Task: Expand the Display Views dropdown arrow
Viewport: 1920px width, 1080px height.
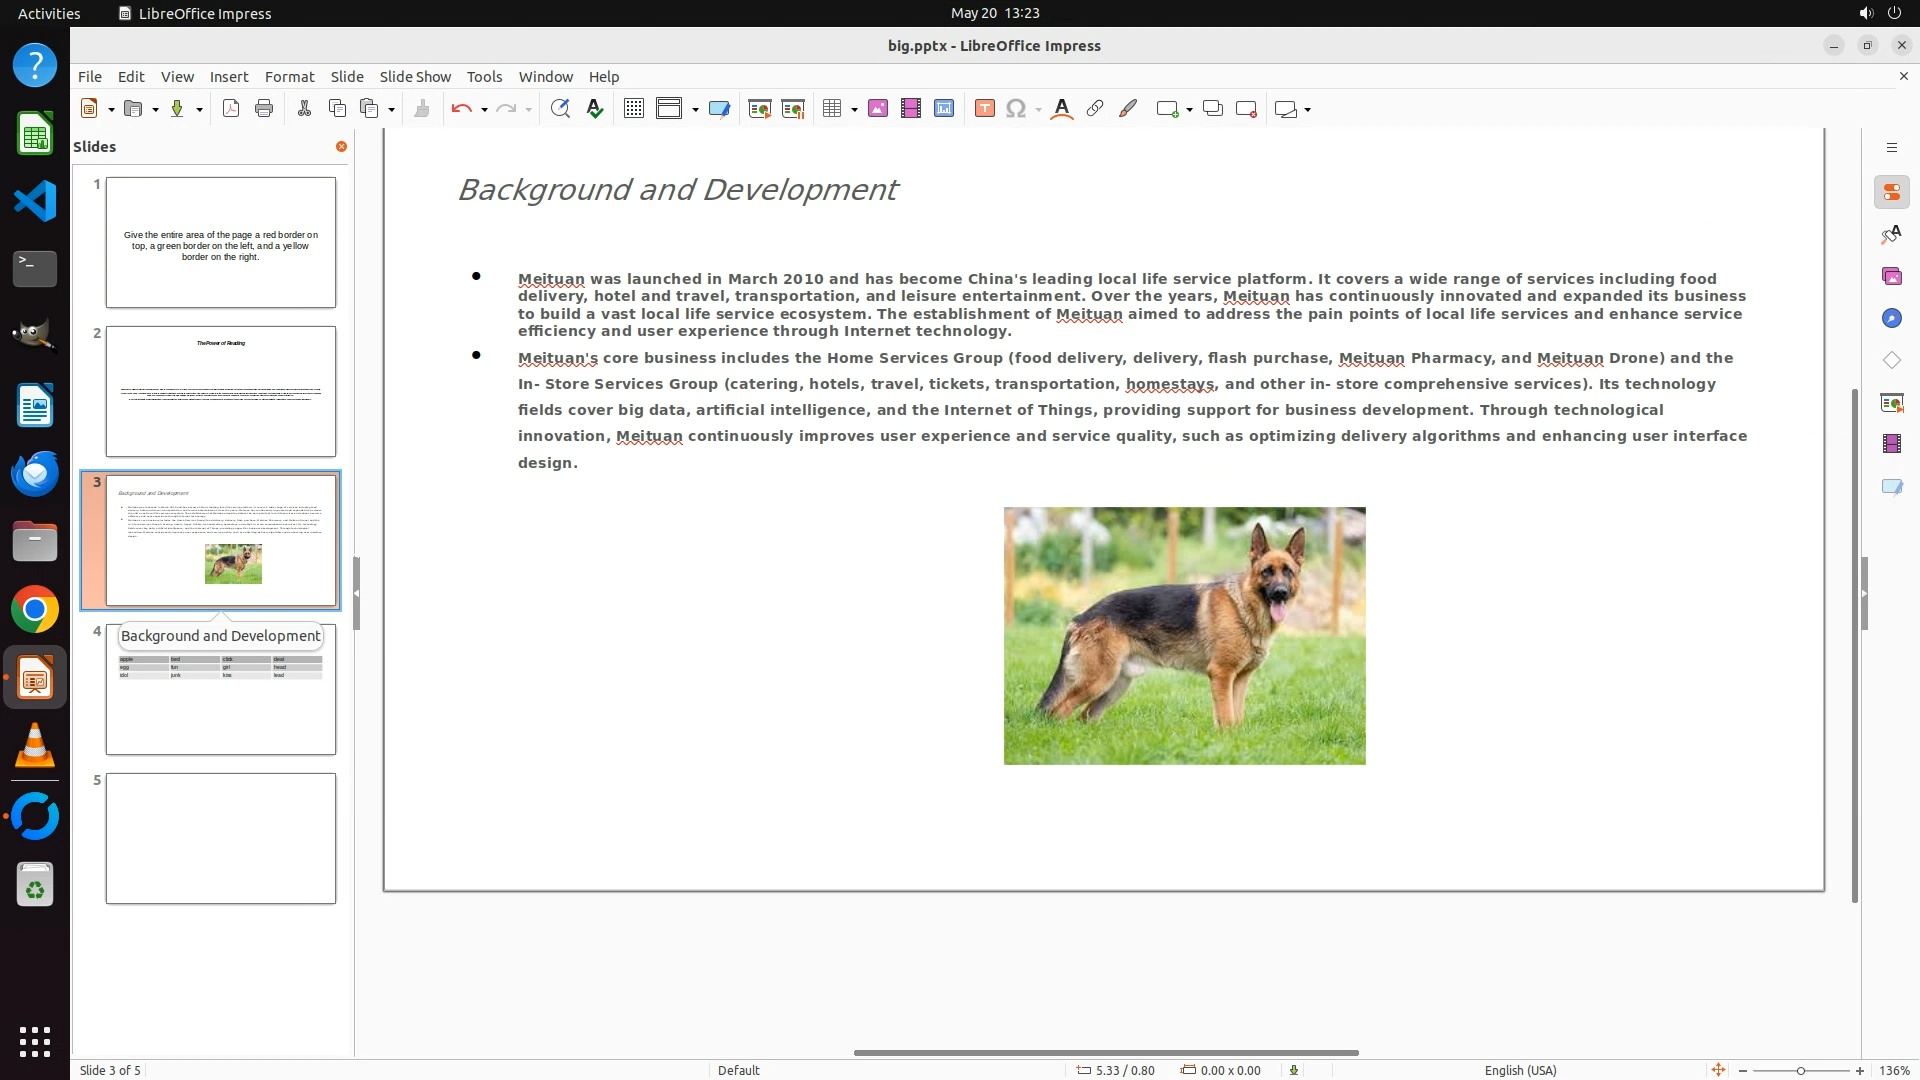Action: pyautogui.click(x=695, y=110)
